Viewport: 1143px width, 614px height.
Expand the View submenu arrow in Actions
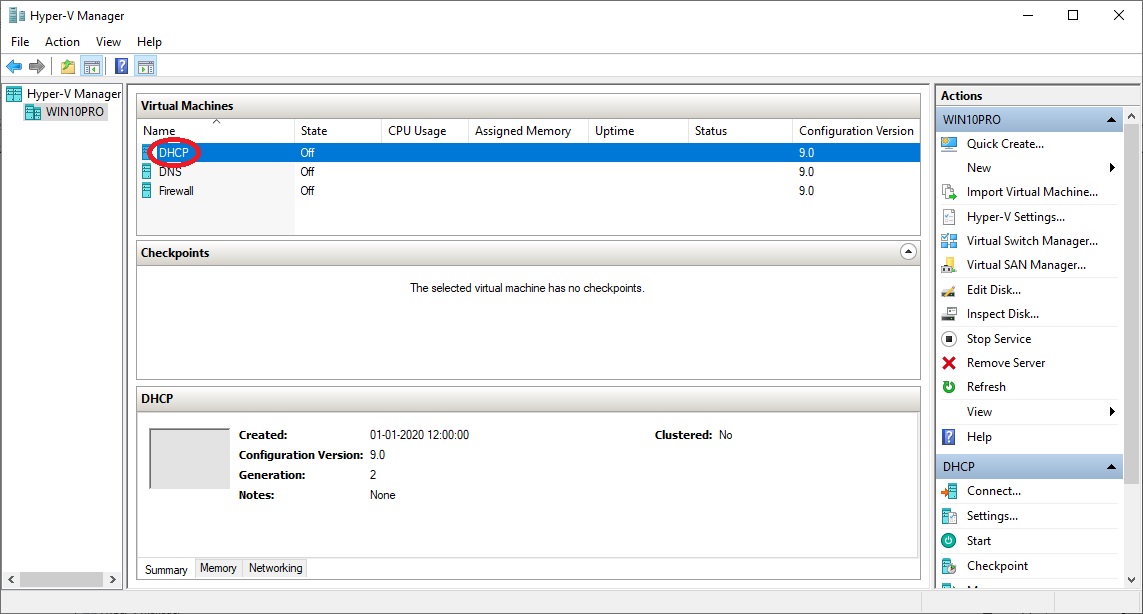1112,411
